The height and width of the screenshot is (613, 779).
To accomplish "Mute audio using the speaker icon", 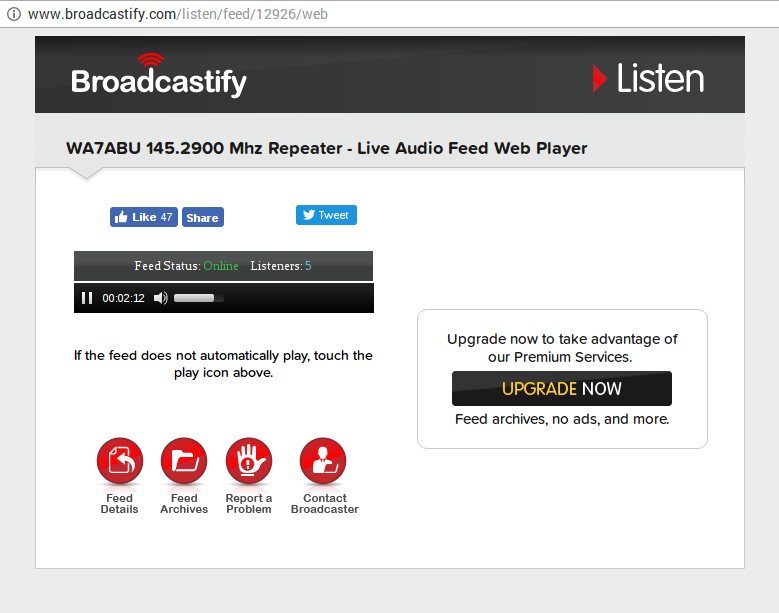I will click(160, 298).
